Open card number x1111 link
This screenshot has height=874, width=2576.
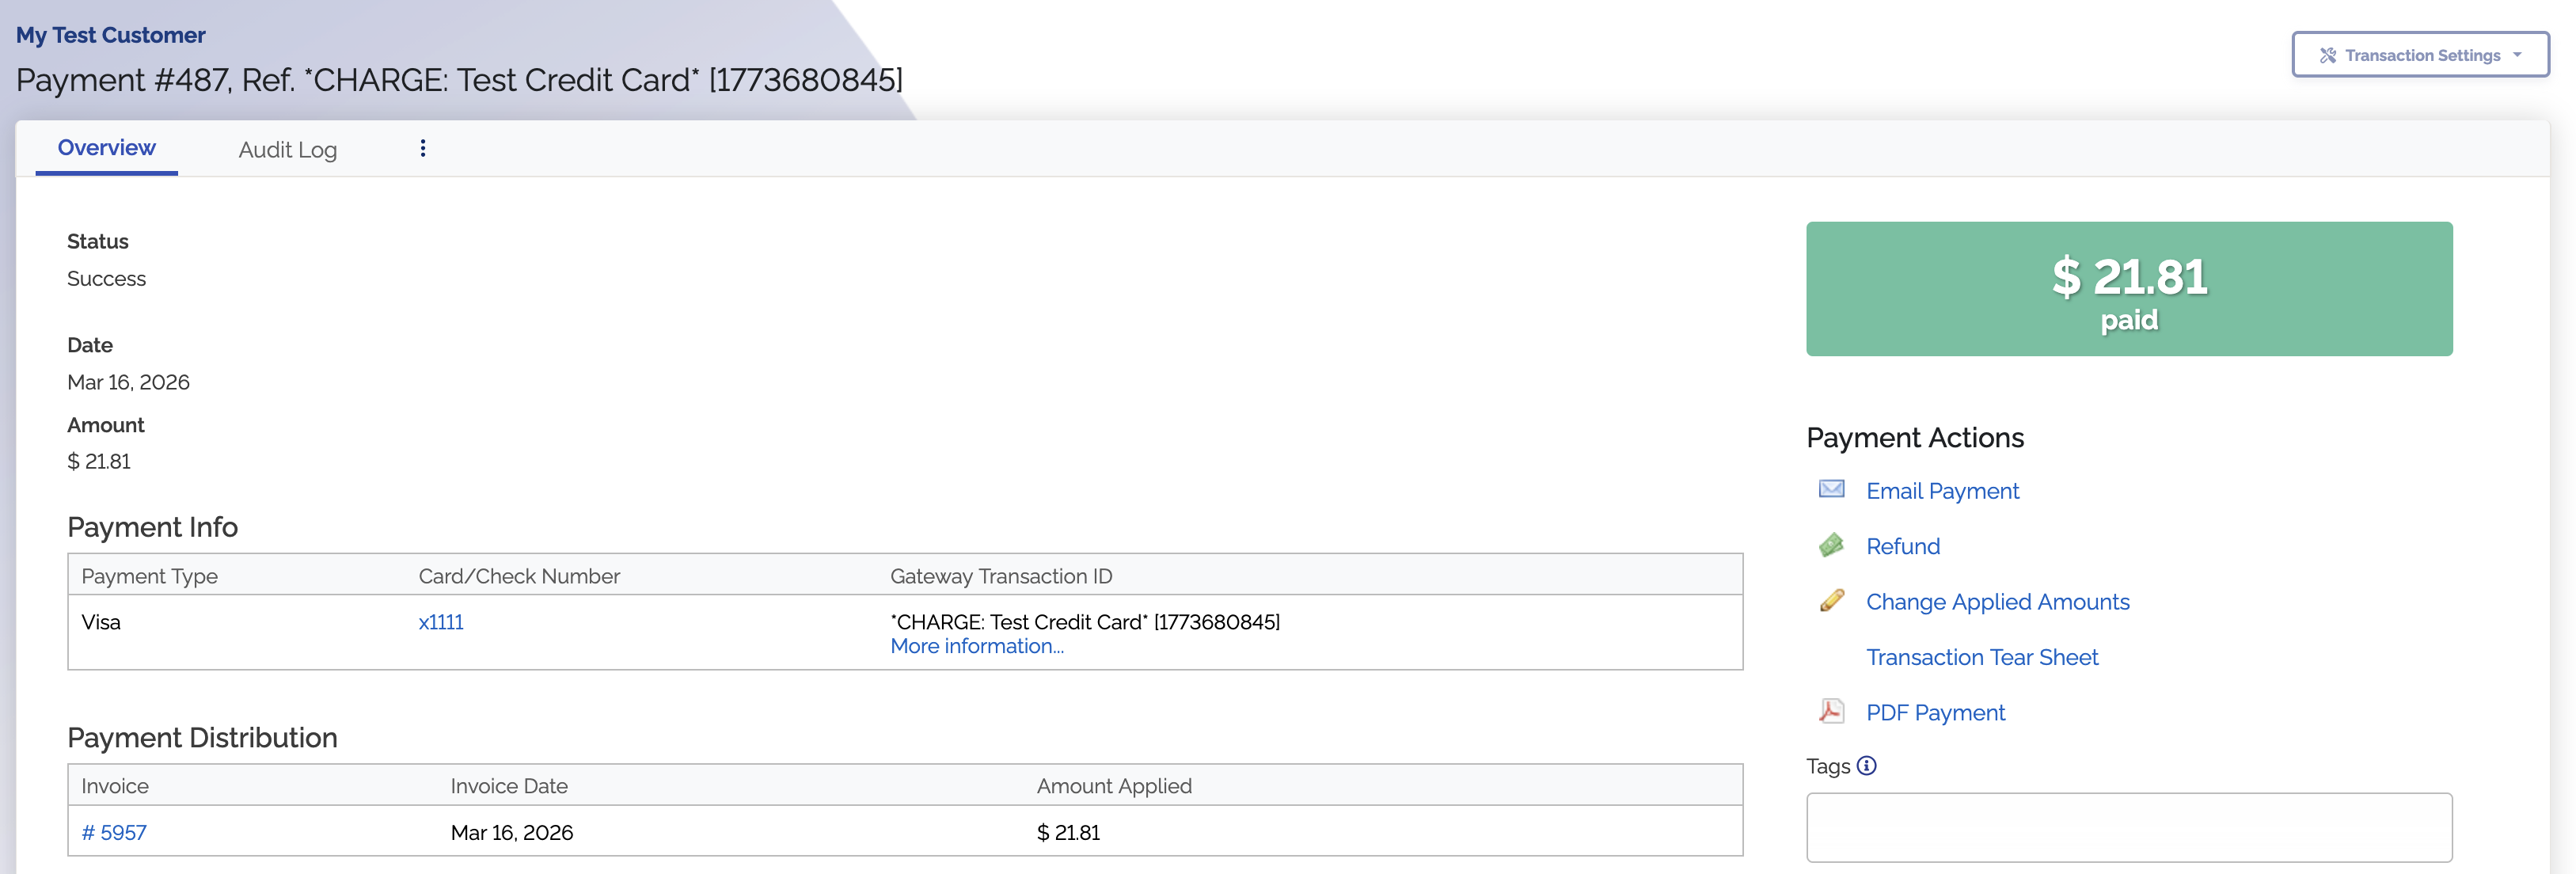click(440, 622)
